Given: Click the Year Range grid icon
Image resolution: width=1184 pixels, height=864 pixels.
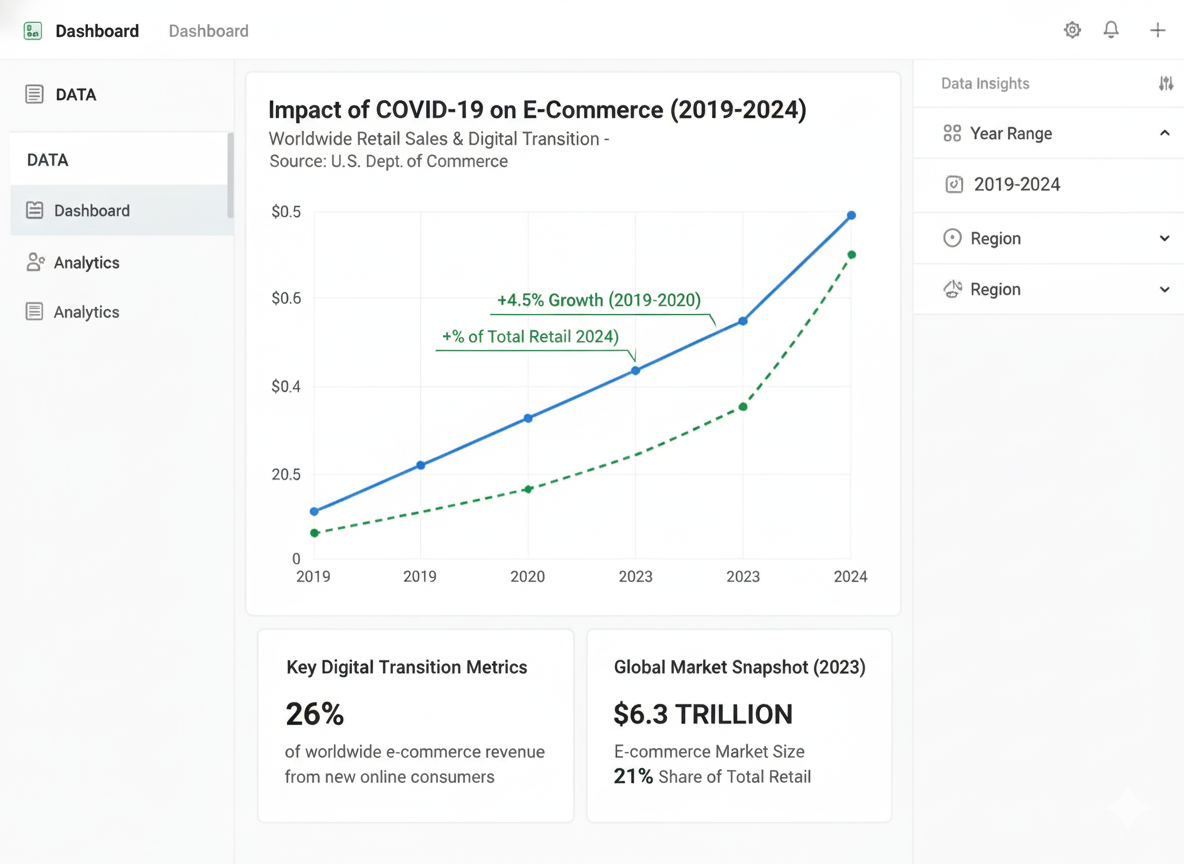Looking at the screenshot, I should pos(952,133).
